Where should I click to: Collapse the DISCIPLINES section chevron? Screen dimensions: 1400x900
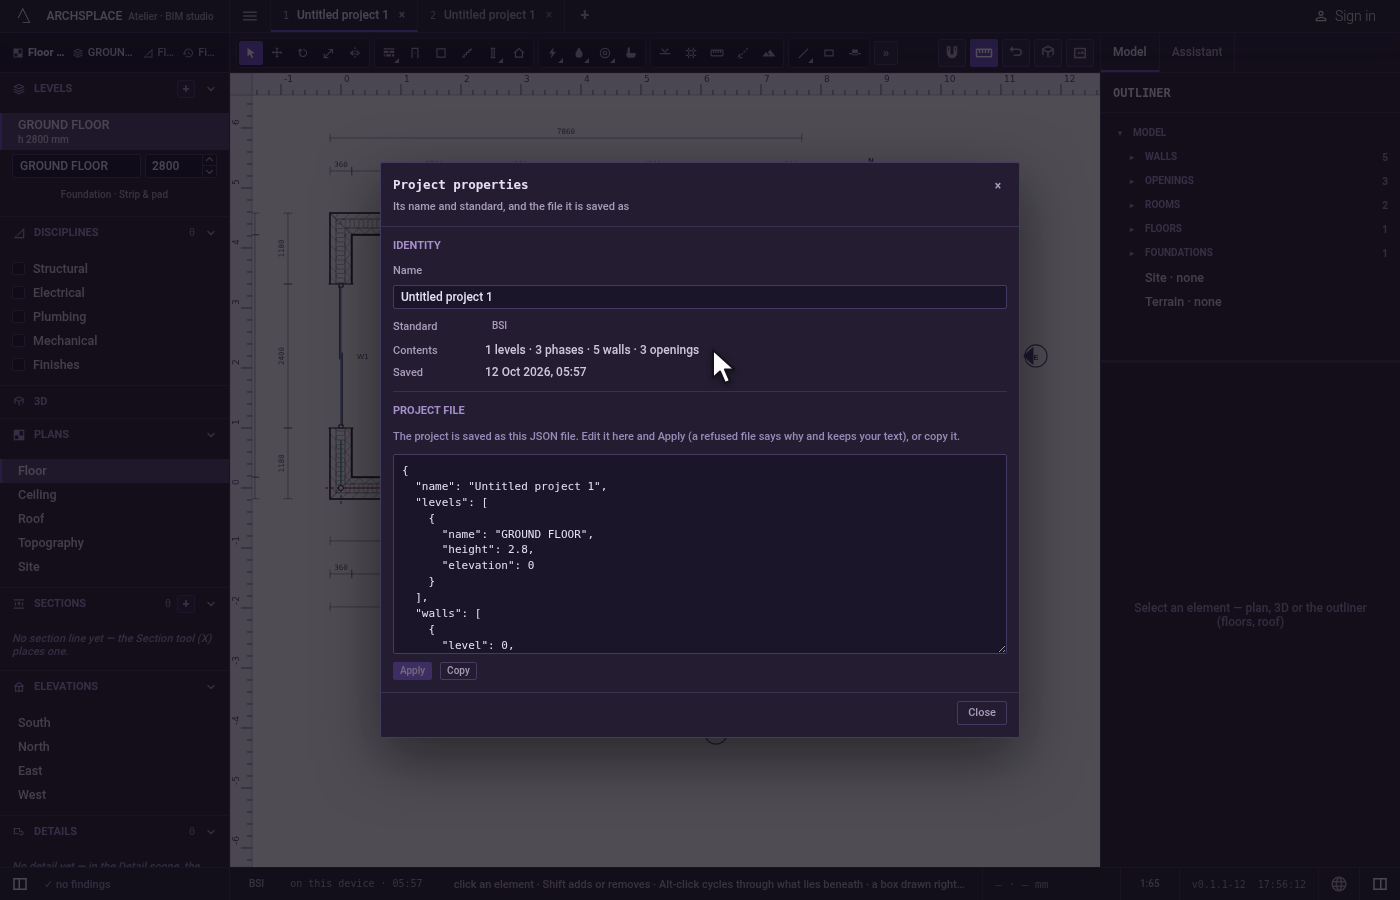(x=211, y=233)
